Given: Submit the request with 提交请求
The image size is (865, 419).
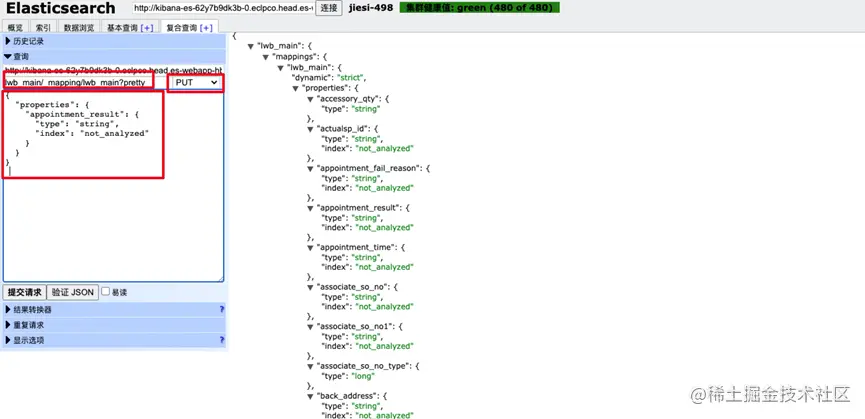Looking at the screenshot, I should (x=24, y=292).
